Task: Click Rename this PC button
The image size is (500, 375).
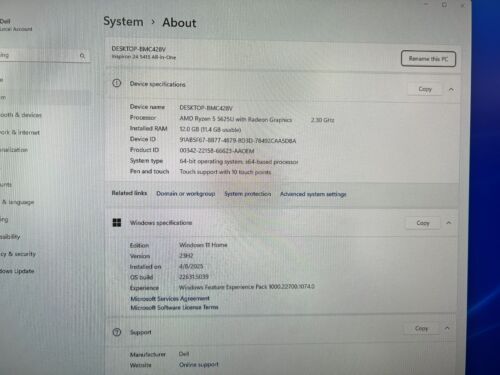Action: click(x=428, y=59)
